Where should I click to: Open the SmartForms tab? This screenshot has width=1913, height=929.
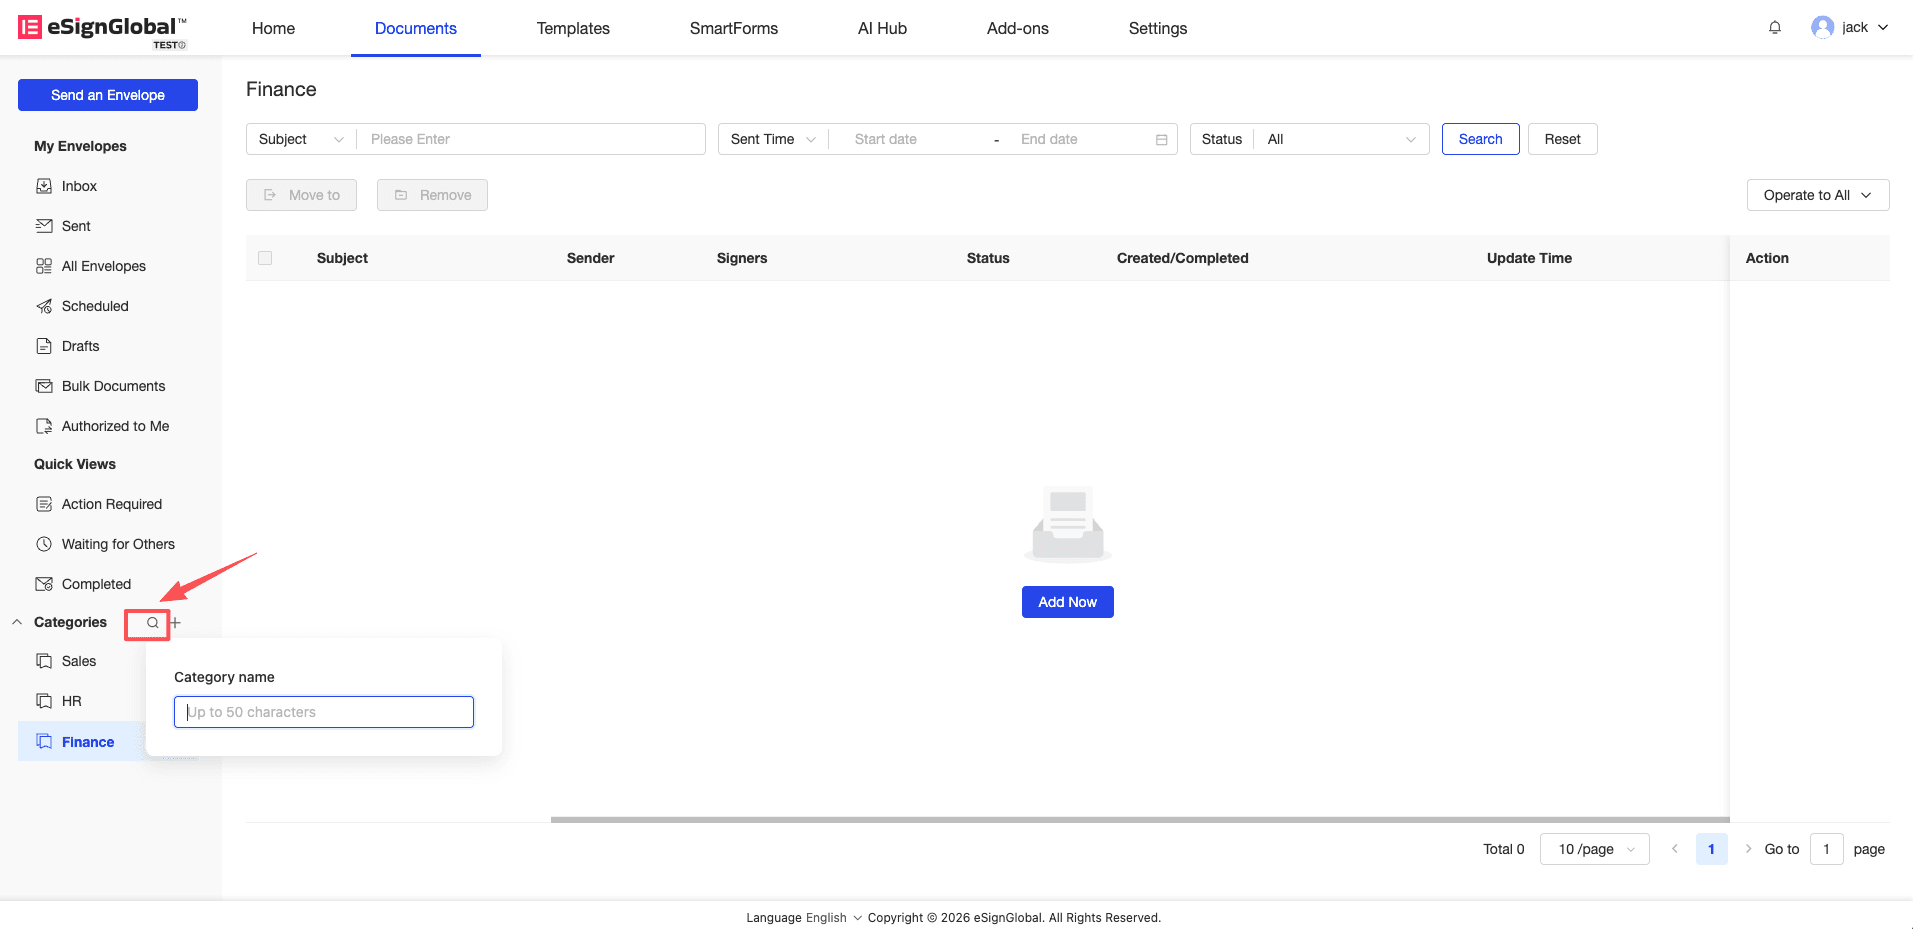click(x=733, y=28)
